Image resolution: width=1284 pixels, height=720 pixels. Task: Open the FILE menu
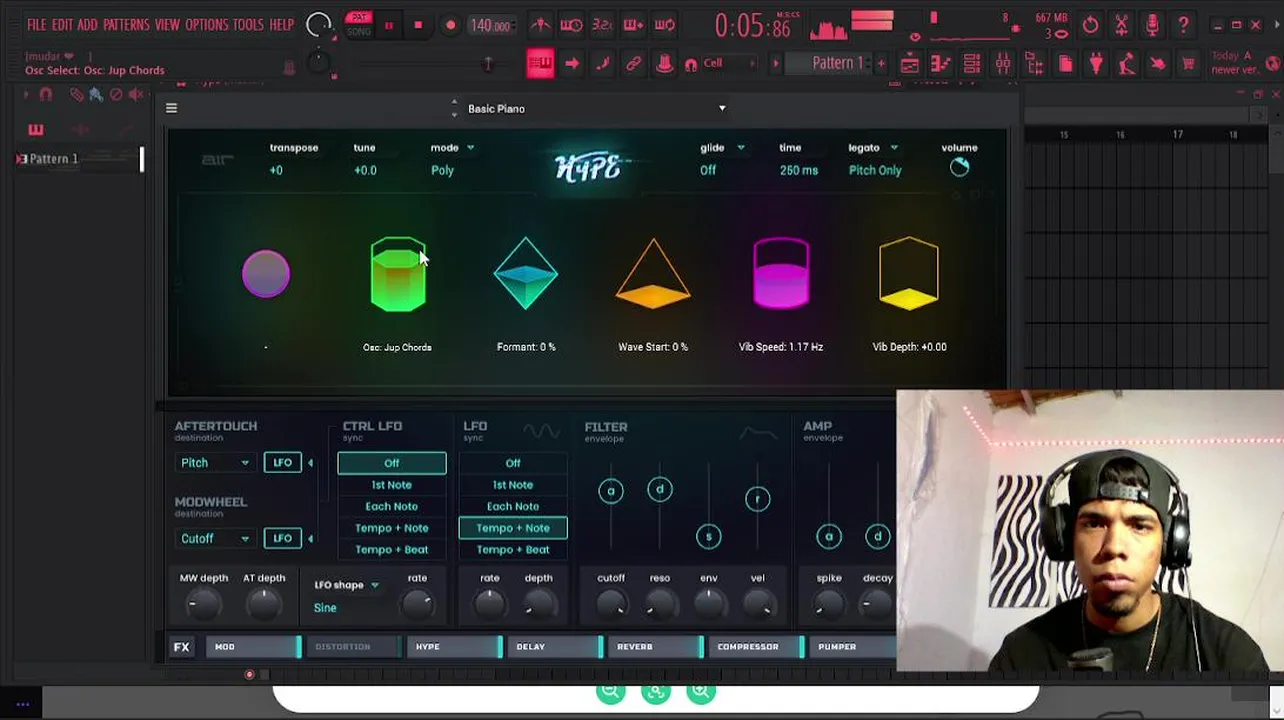[x=36, y=25]
